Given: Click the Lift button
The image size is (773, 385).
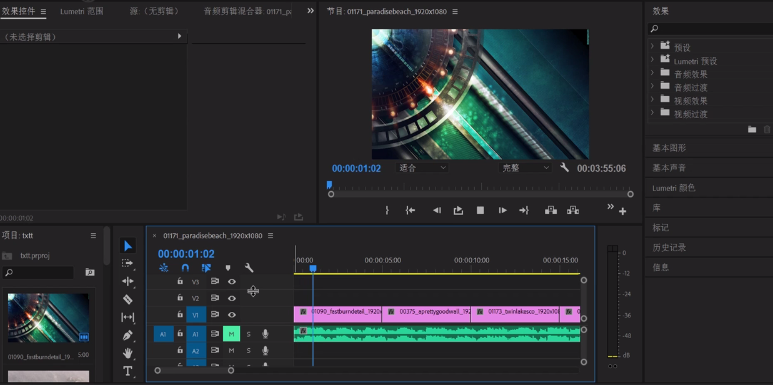Looking at the screenshot, I should [x=551, y=210].
